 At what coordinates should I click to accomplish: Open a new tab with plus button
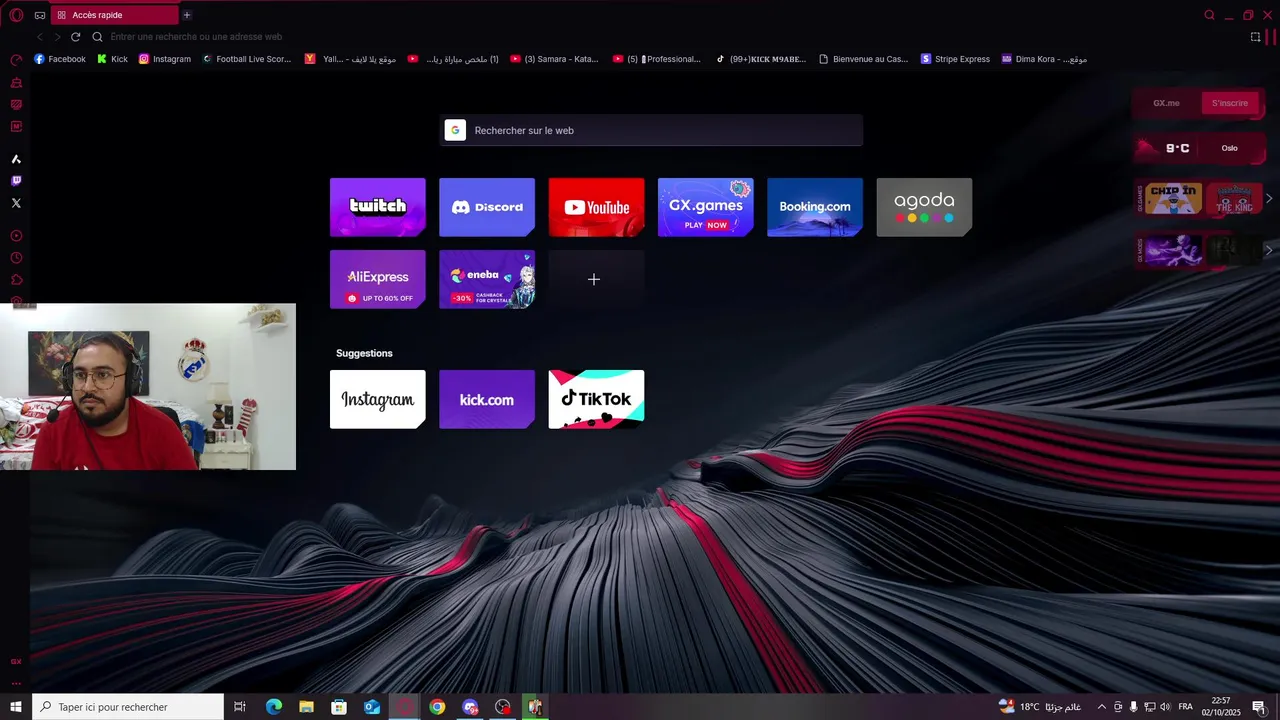[187, 15]
